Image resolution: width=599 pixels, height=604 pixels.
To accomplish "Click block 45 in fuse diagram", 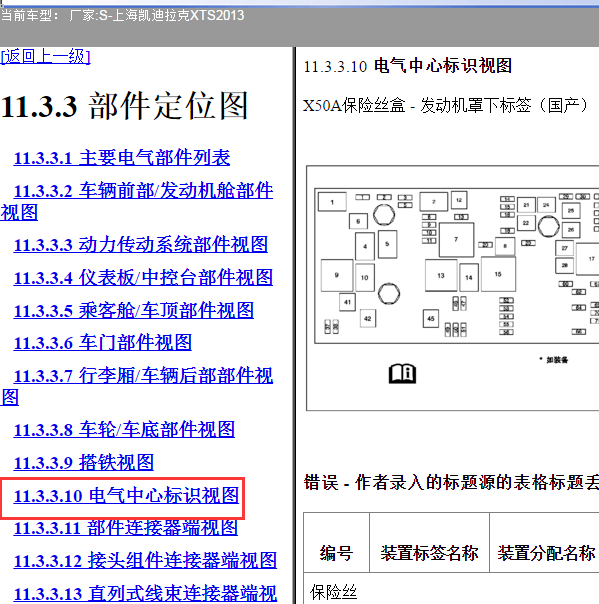I will [431, 319].
